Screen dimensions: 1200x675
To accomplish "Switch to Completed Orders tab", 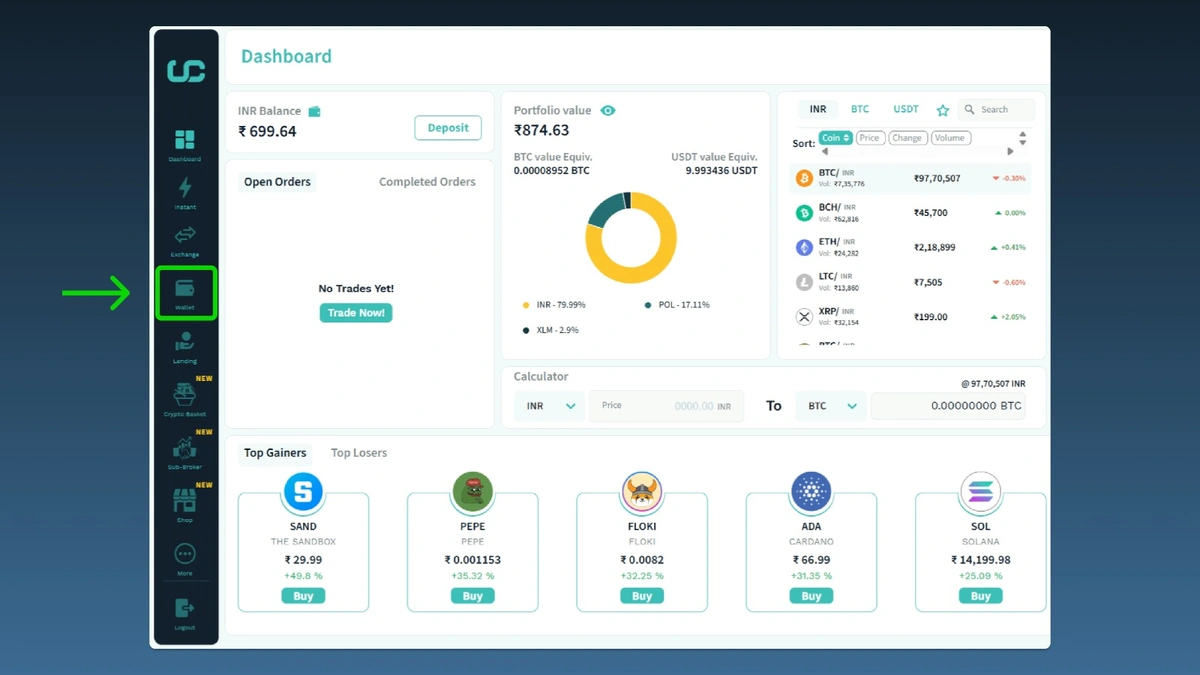I will click(x=427, y=182).
